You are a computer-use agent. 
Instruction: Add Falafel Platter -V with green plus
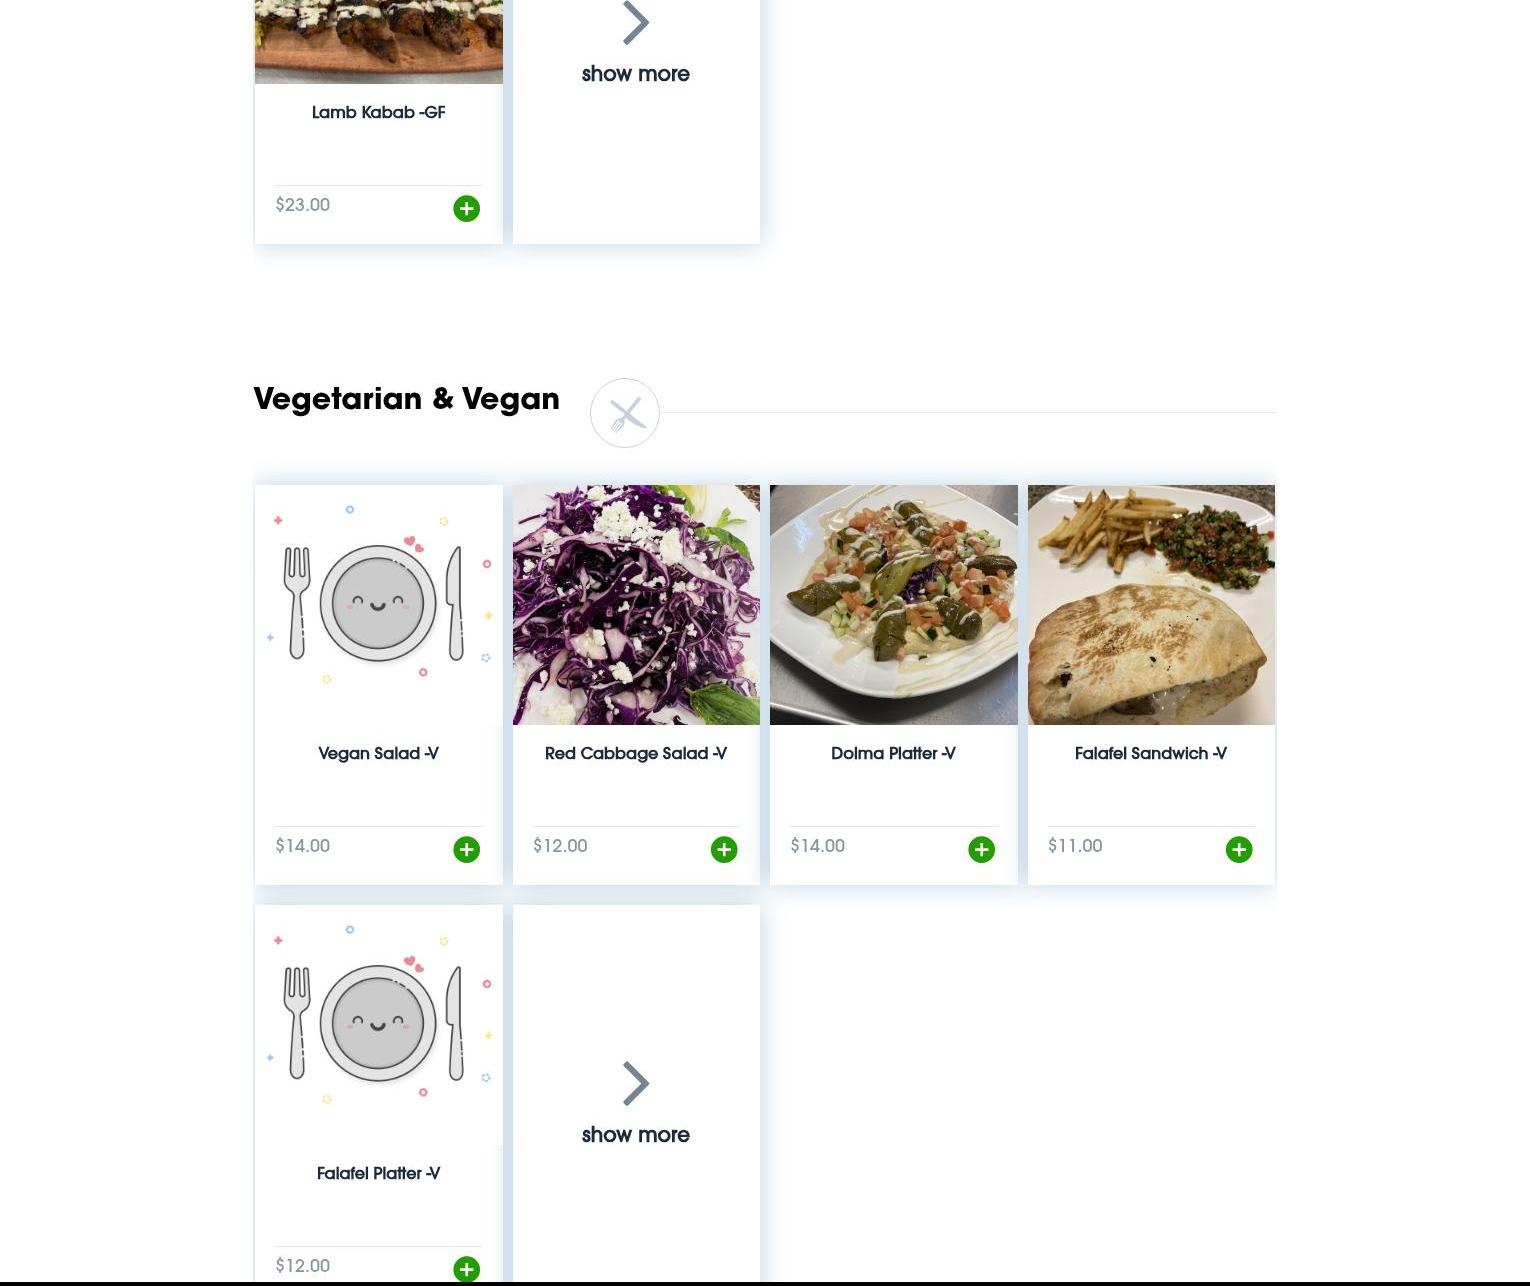(466, 1269)
